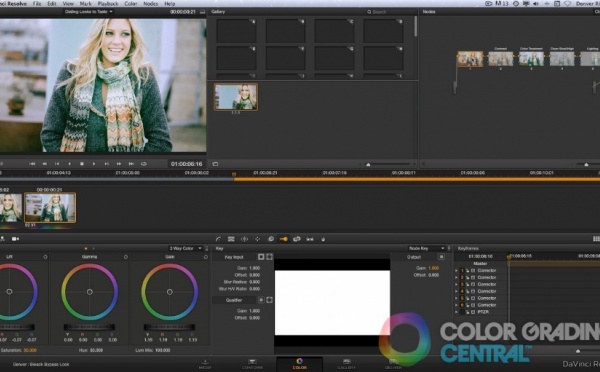
Task: Toggle Qualifier invert icon
Action: click(269, 300)
